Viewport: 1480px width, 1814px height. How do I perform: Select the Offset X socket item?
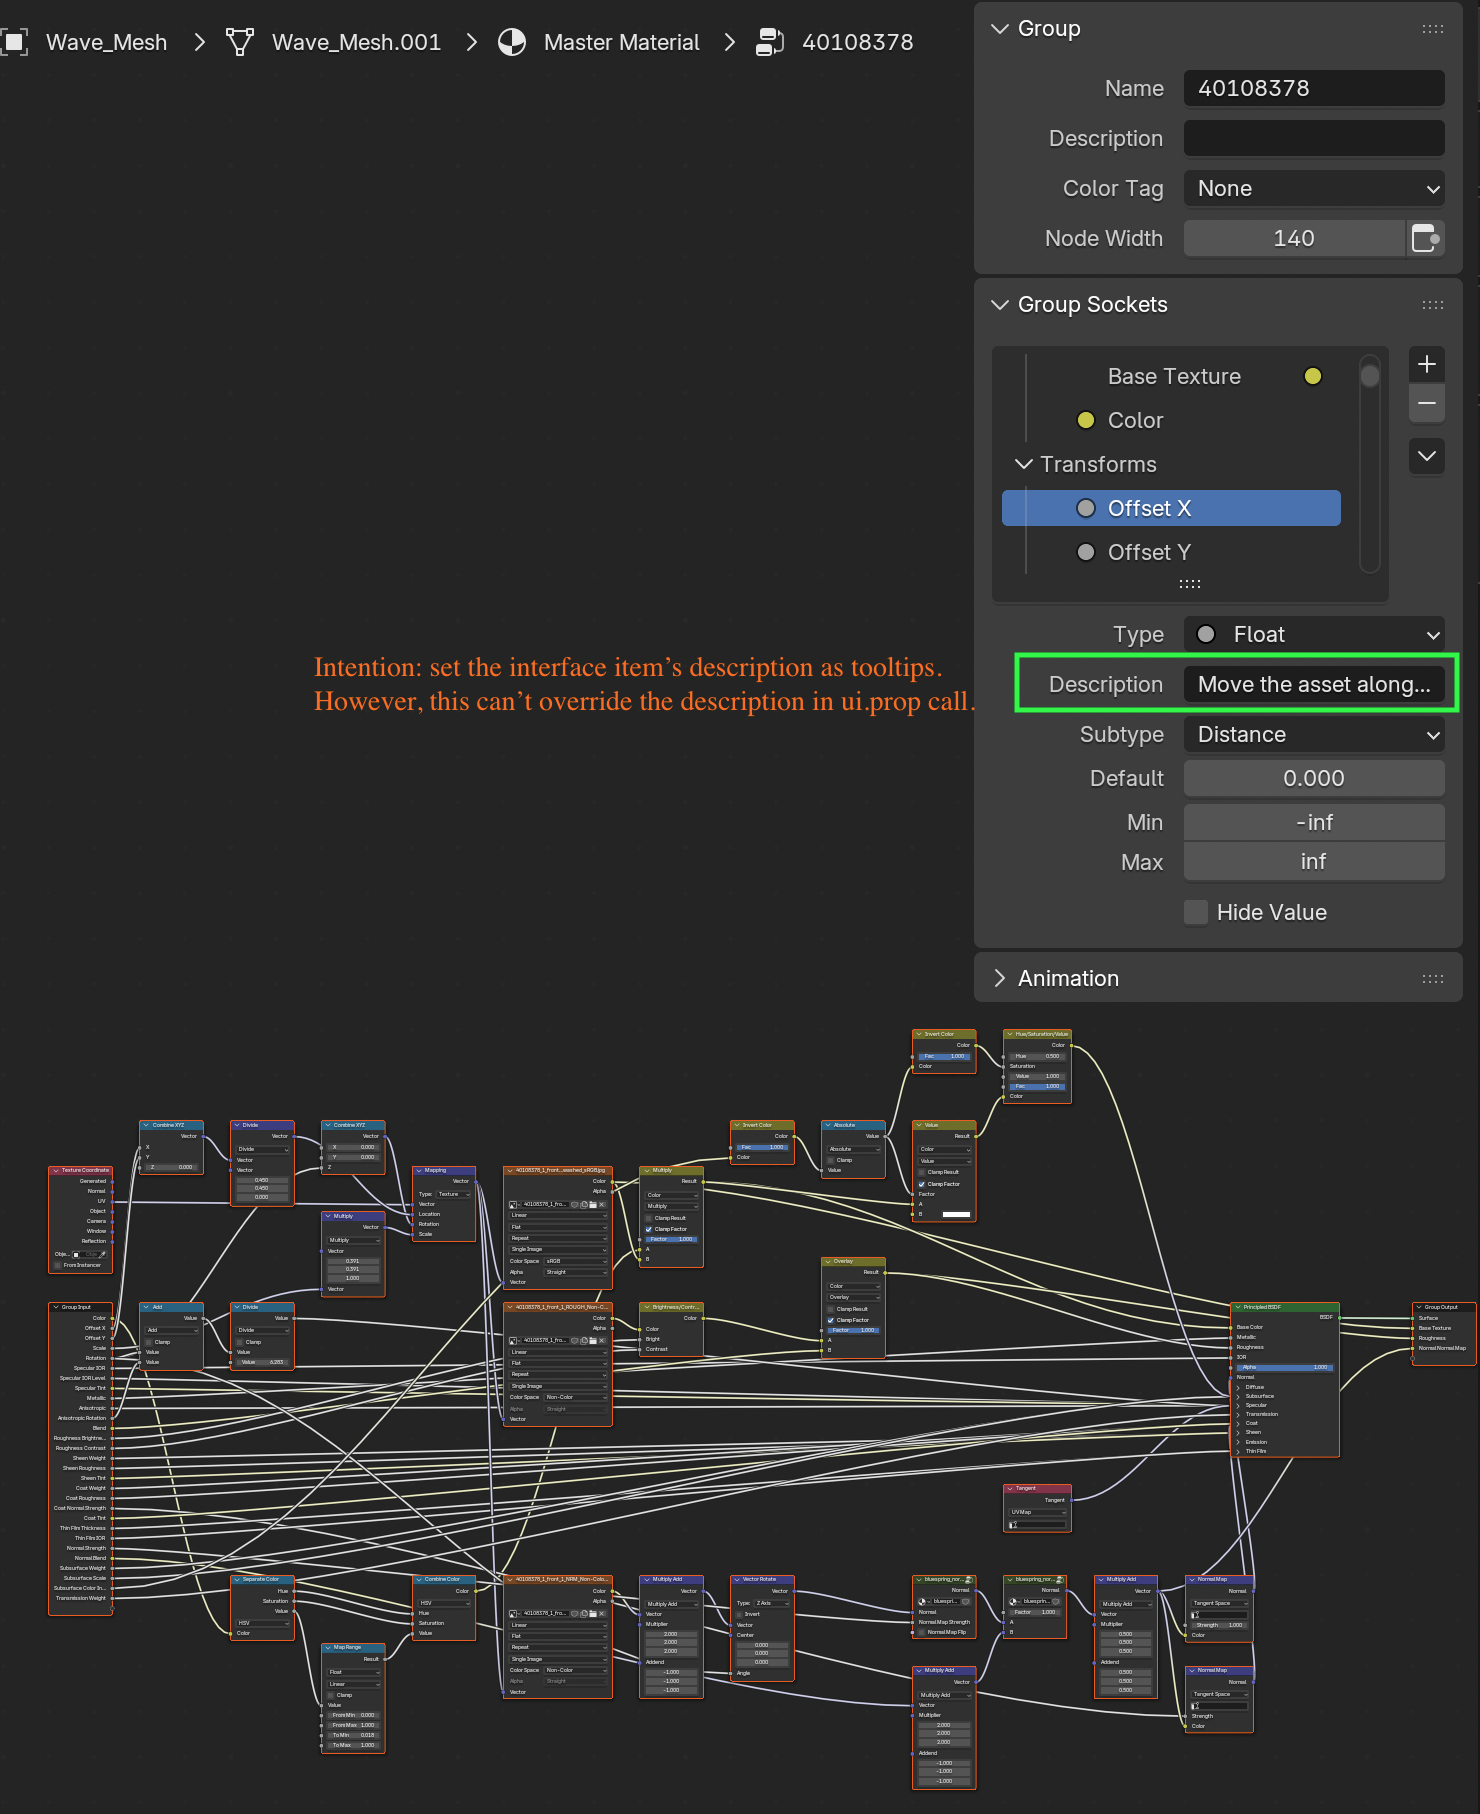coord(1171,508)
